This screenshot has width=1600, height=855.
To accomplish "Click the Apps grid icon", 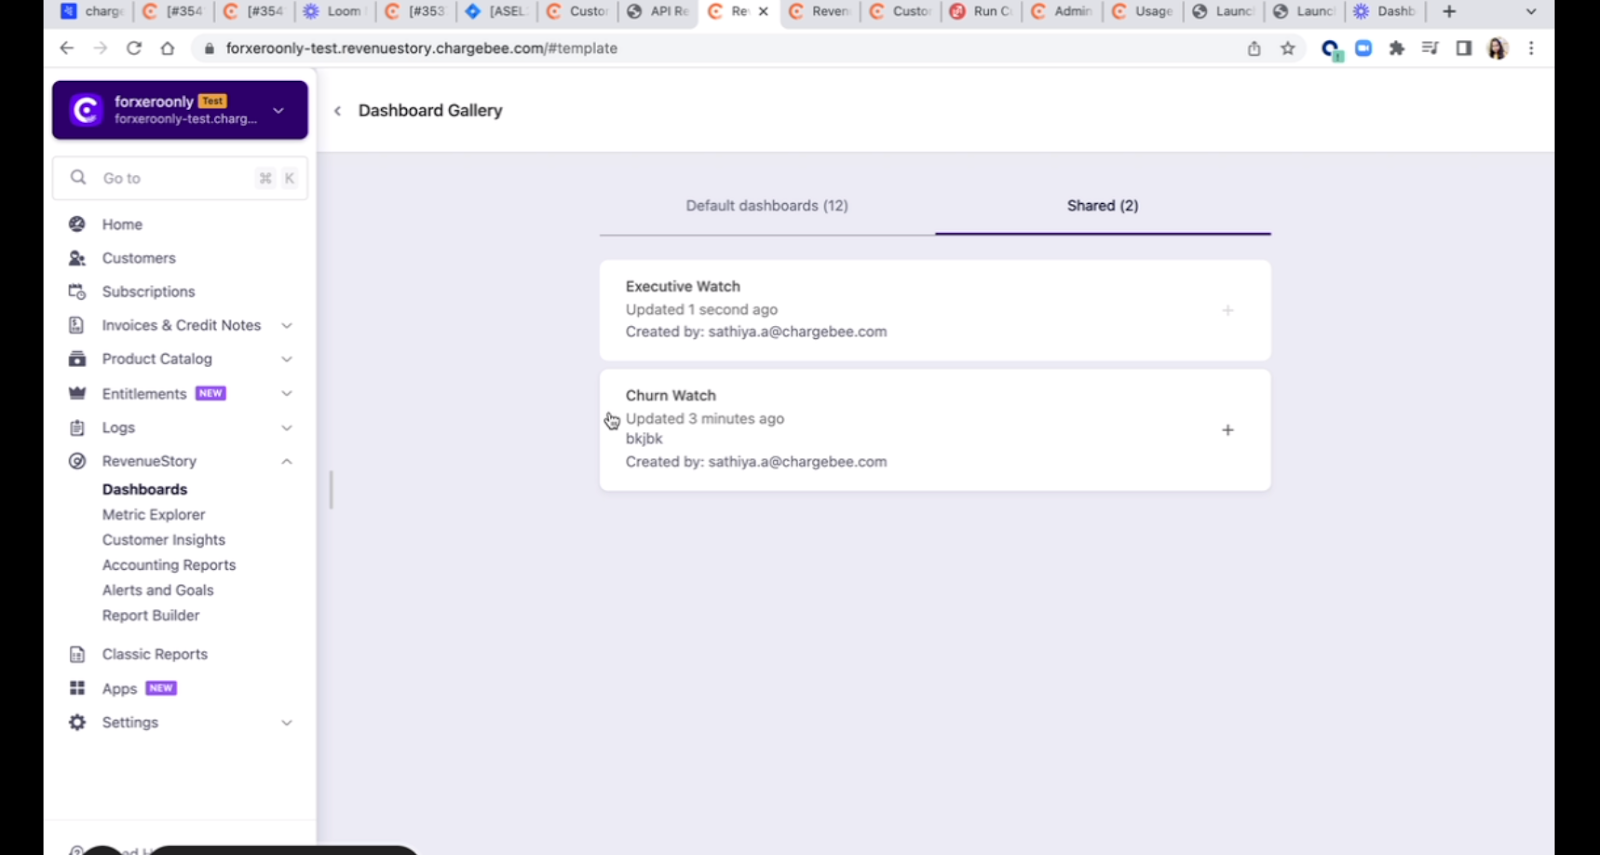I will pos(77,688).
